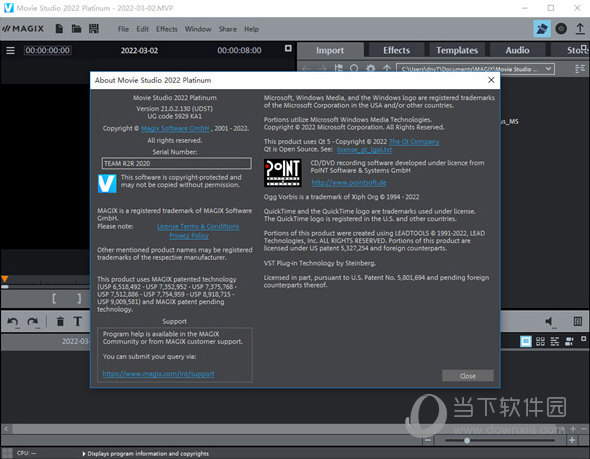Click the blue pen edit mode icon
Image resolution: width=590 pixels, height=459 pixels.
(x=542, y=29)
